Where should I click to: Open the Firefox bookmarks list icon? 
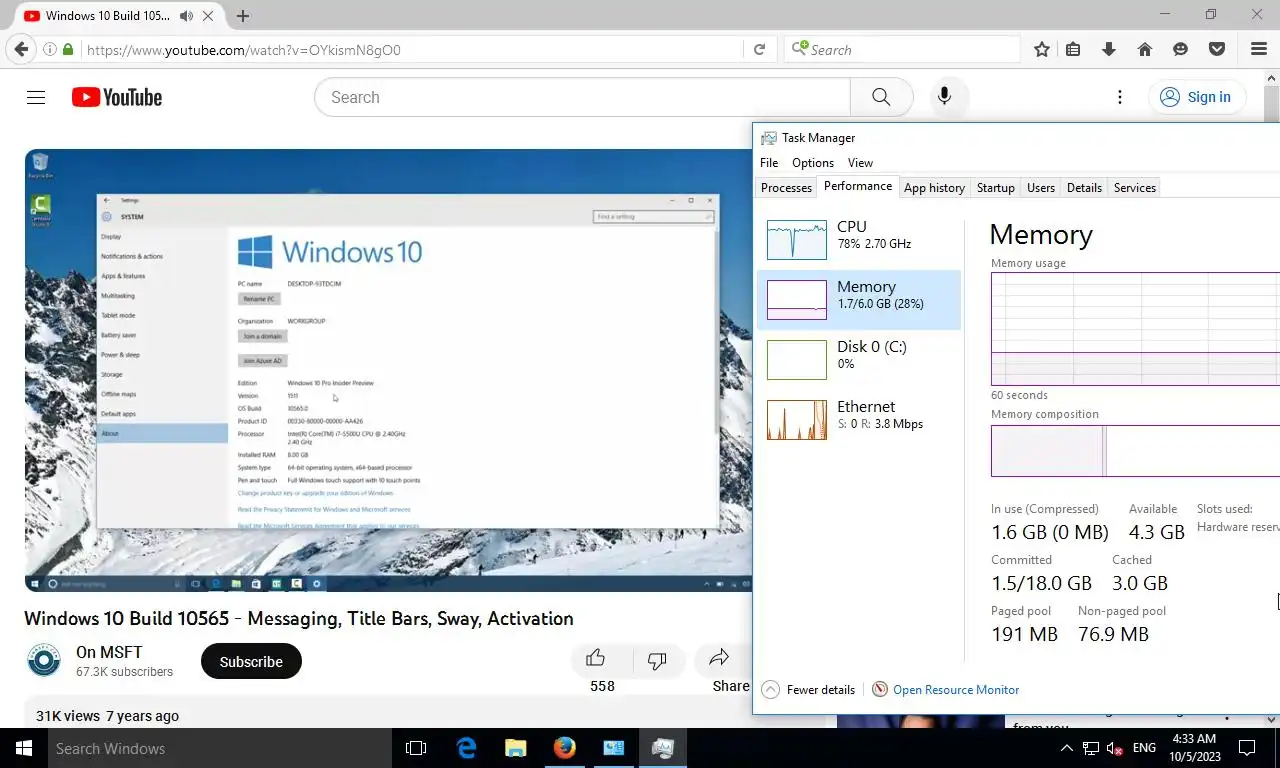1073,49
